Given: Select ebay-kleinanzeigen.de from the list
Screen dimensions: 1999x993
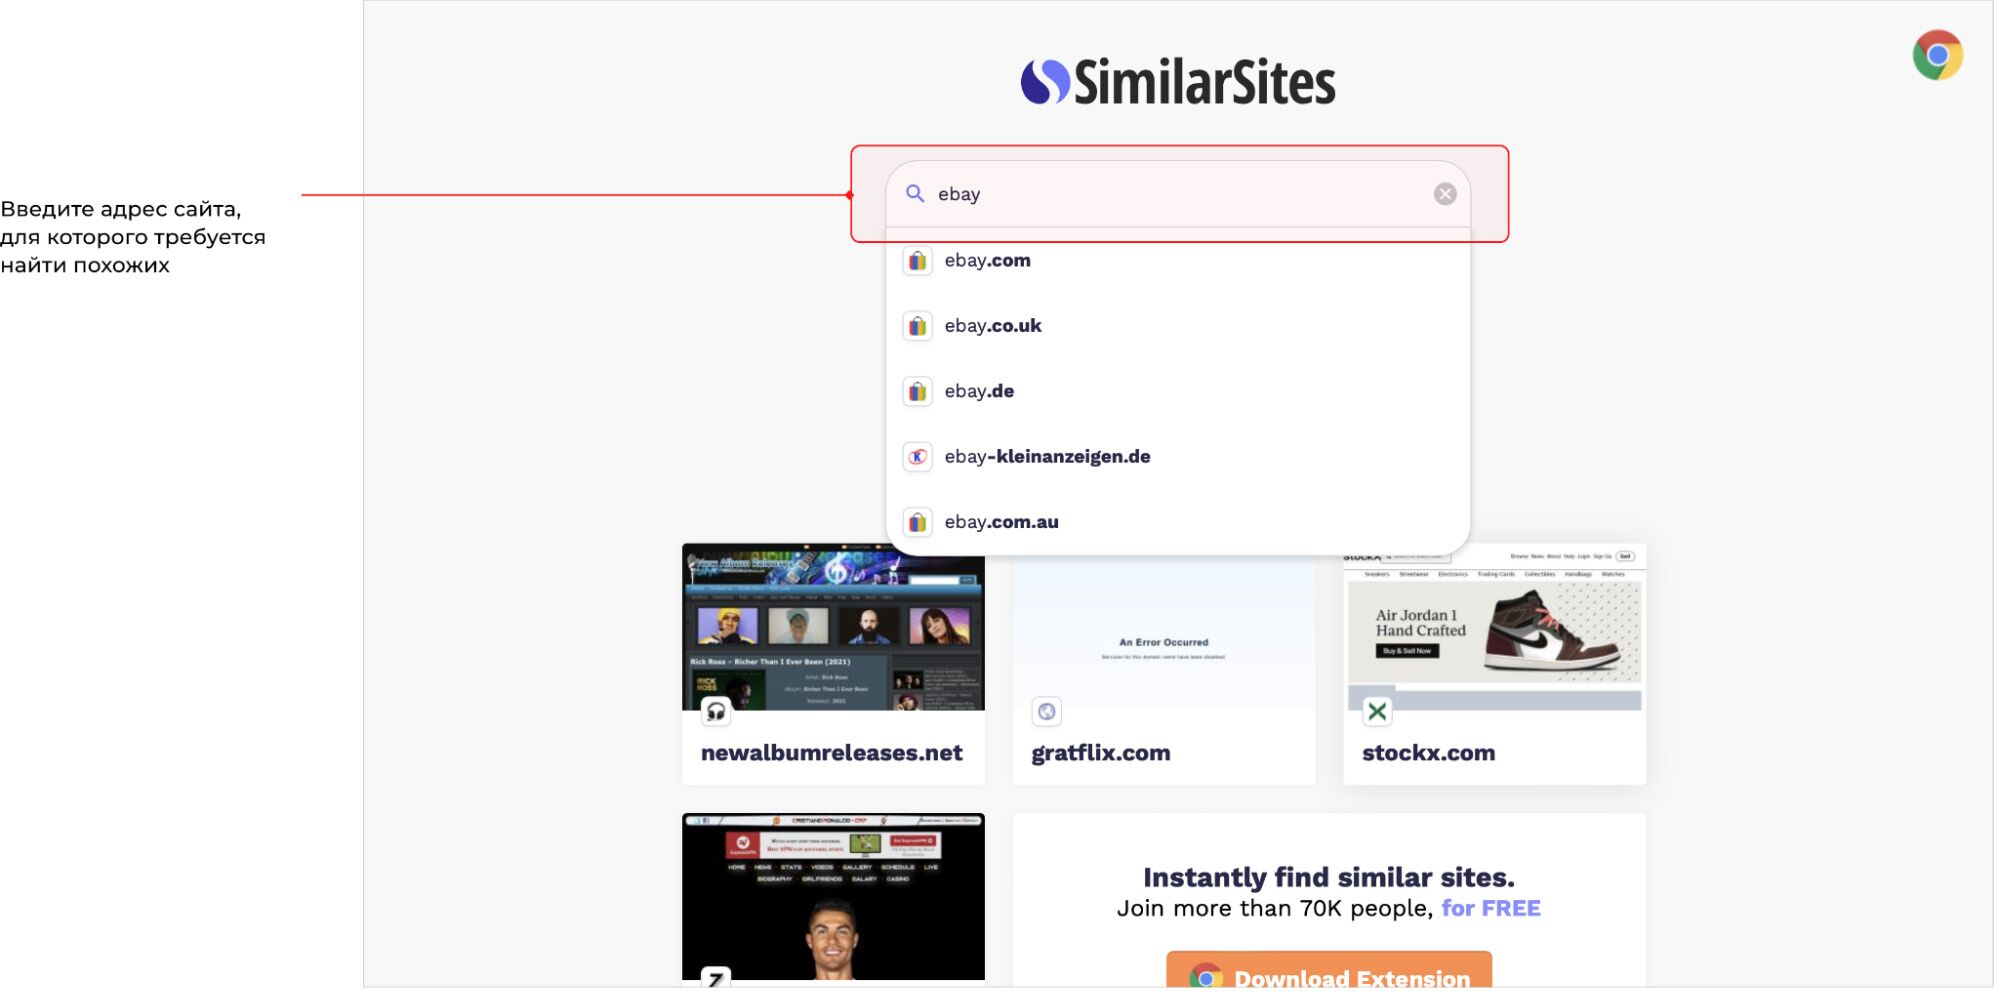Looking at the screenshot, I should tap(1047, 457).
